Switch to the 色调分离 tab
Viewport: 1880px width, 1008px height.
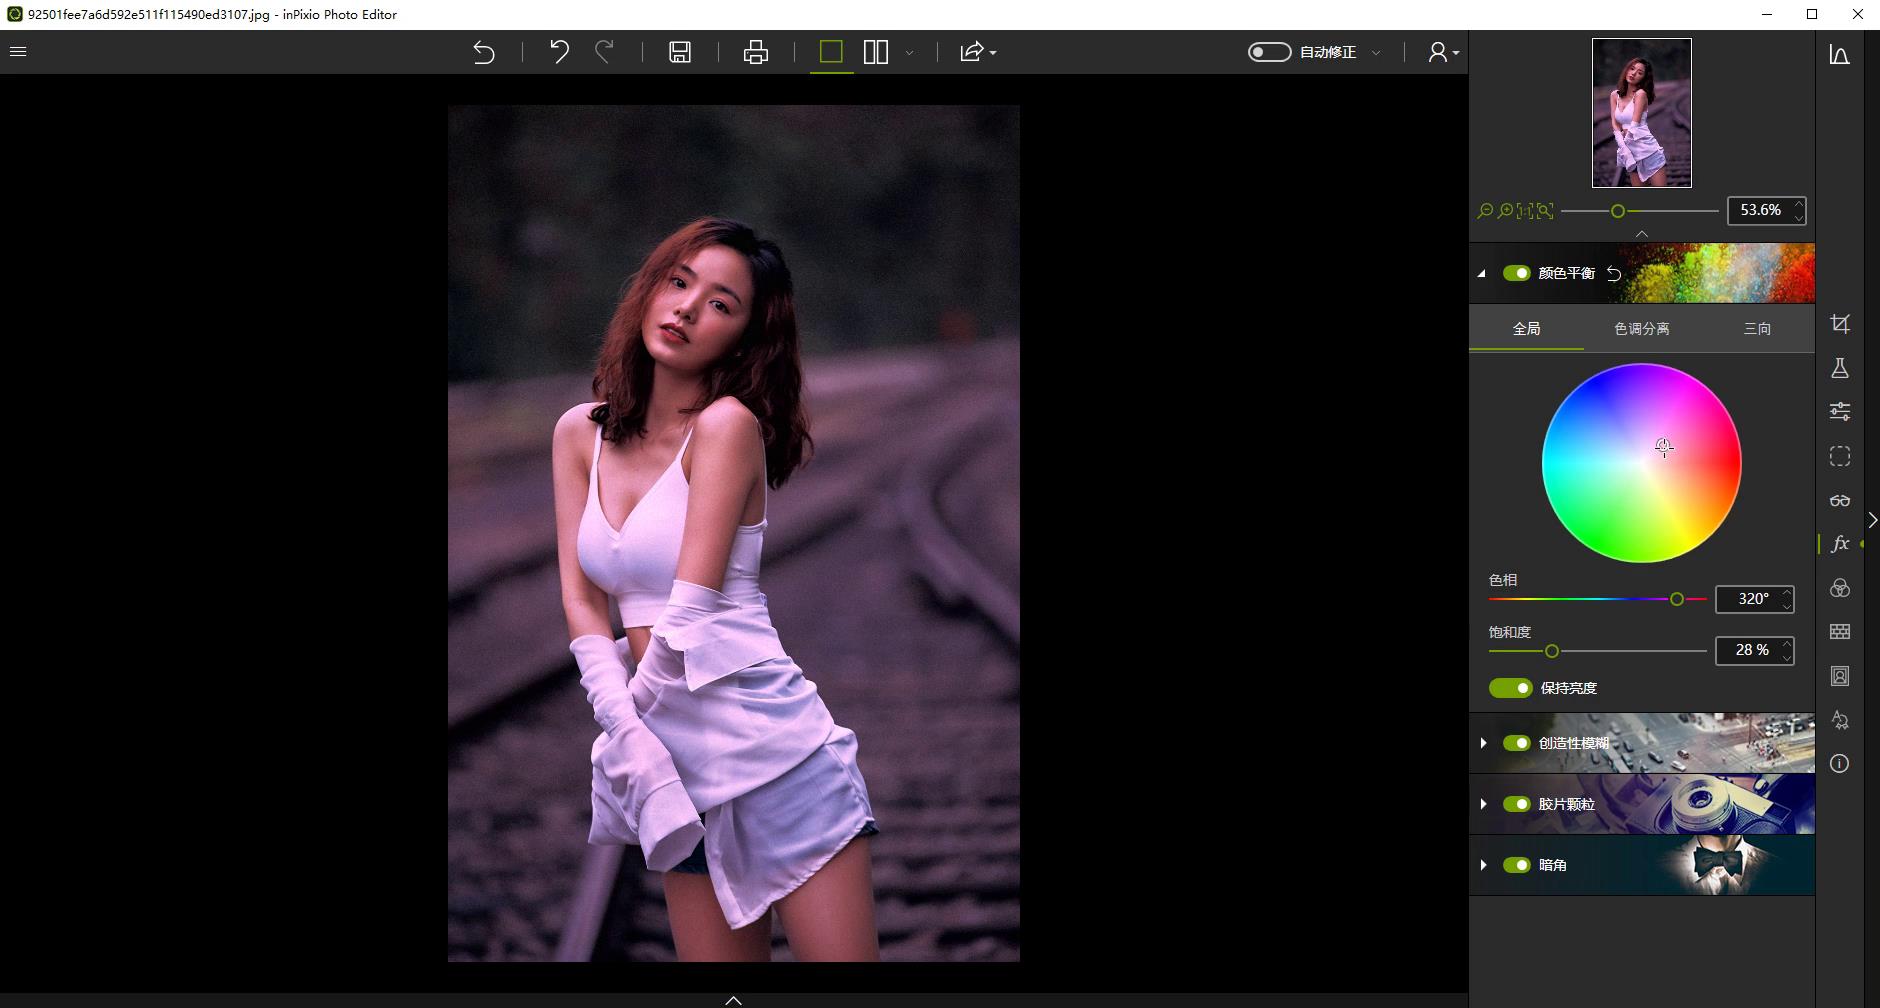coord(1642,328)
